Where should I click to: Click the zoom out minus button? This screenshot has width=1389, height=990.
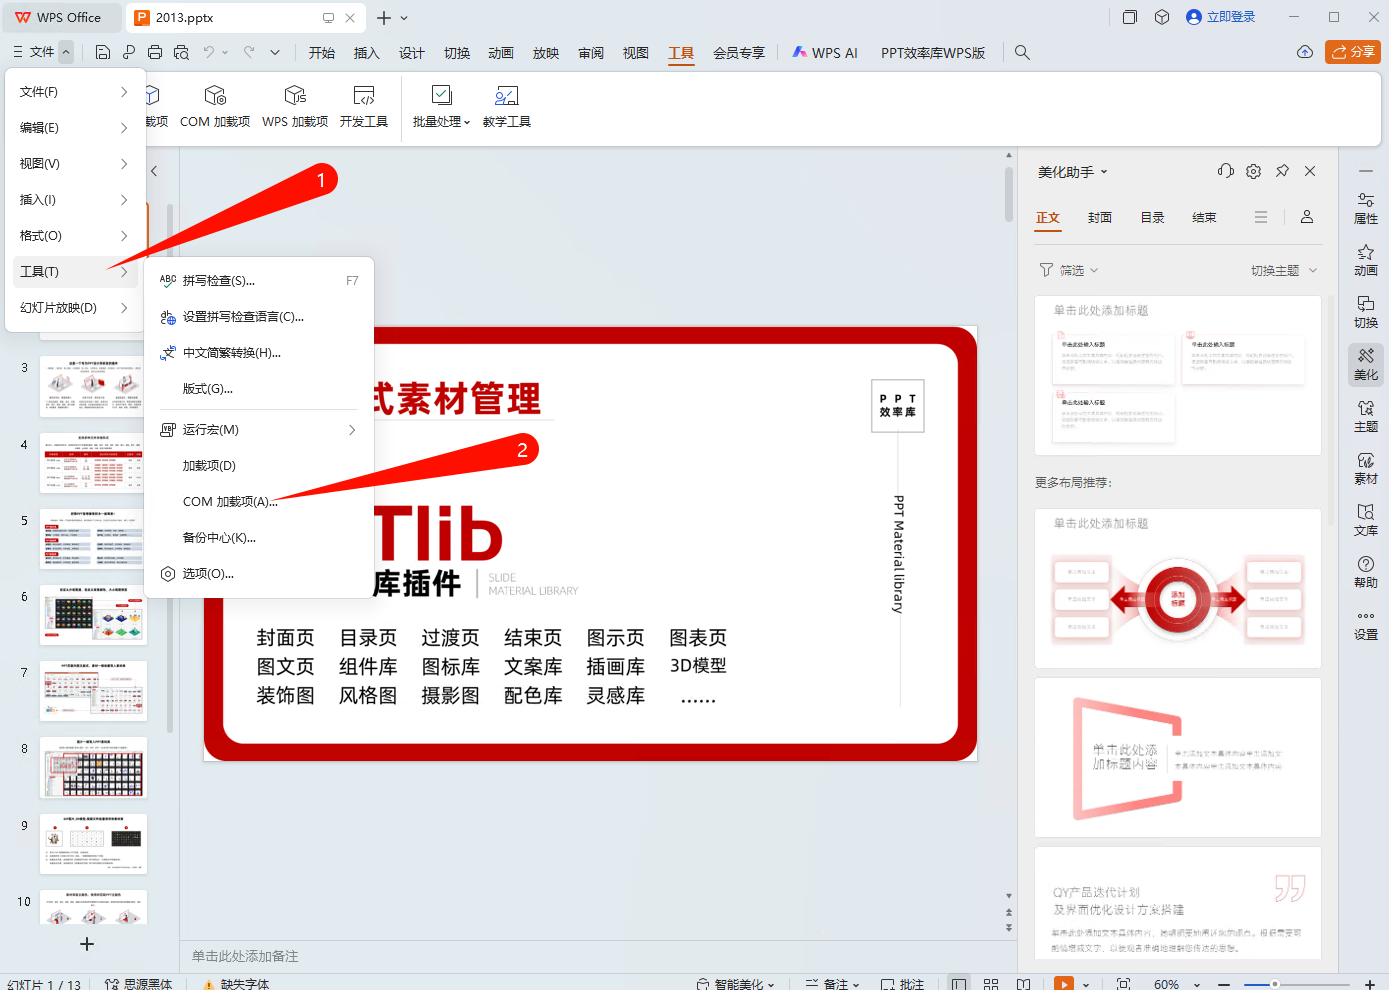1224,984
